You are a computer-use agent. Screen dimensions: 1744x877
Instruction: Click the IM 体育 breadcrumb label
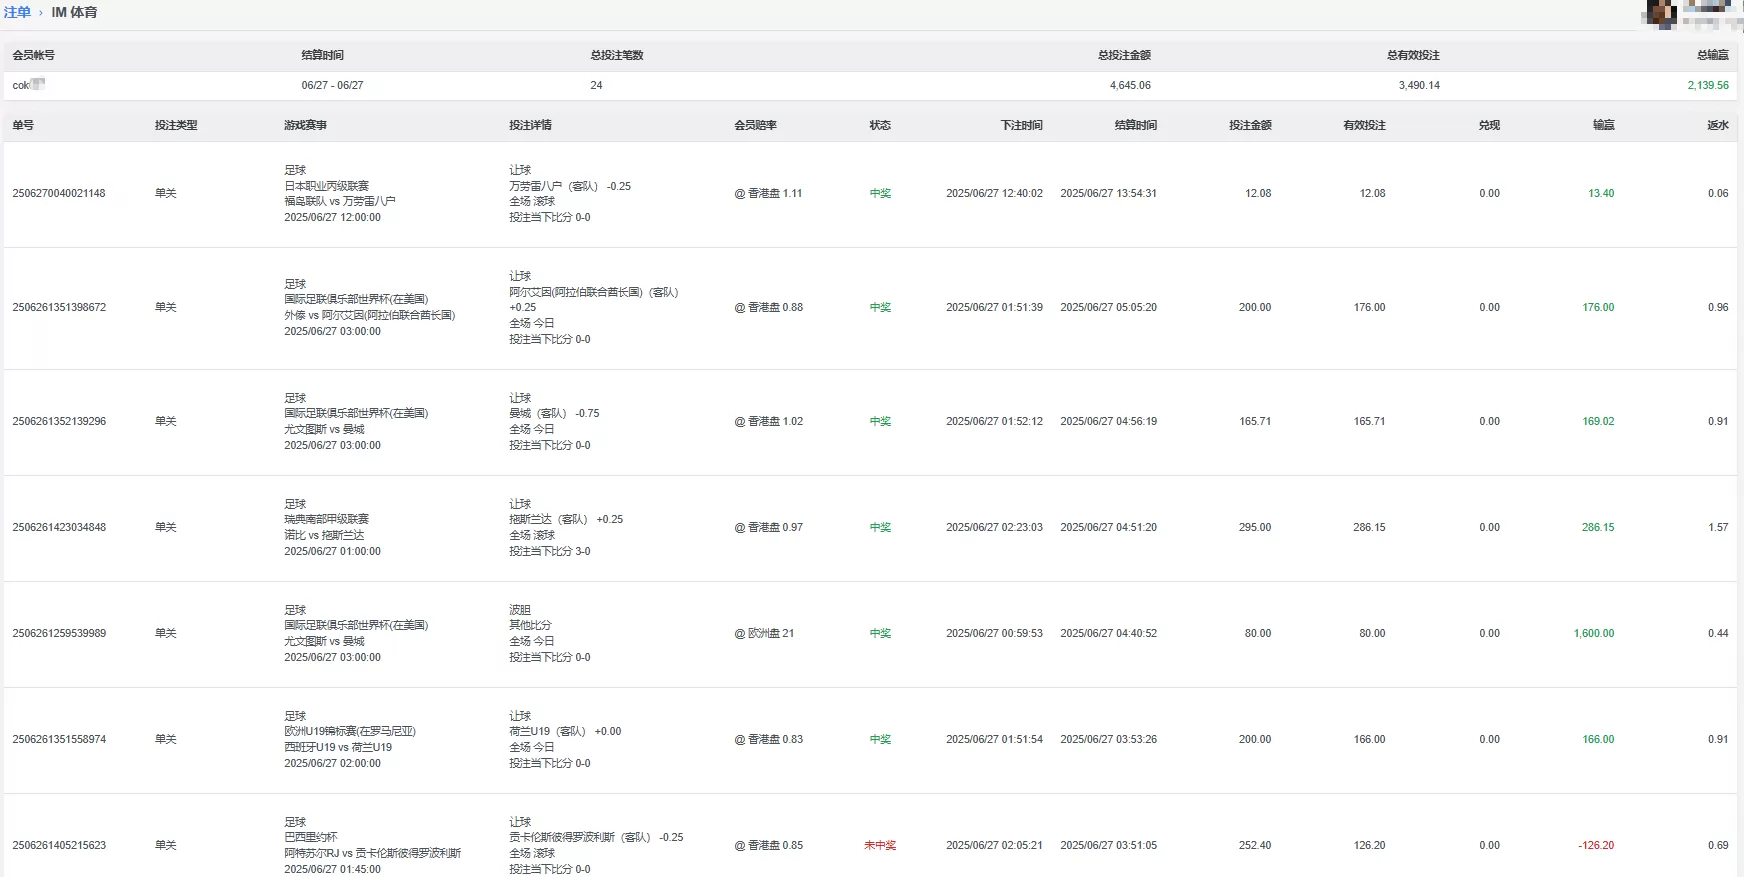[x=75, y=13]
